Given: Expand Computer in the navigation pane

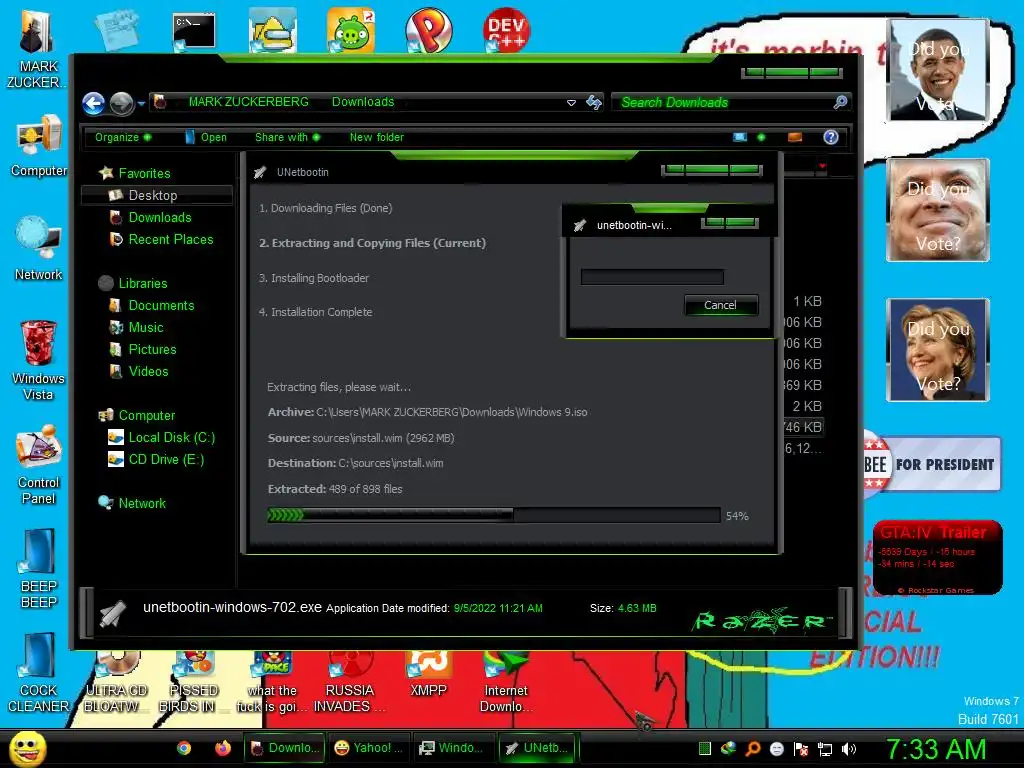Looking at the screenshot, I should click(x=137, y=415).
